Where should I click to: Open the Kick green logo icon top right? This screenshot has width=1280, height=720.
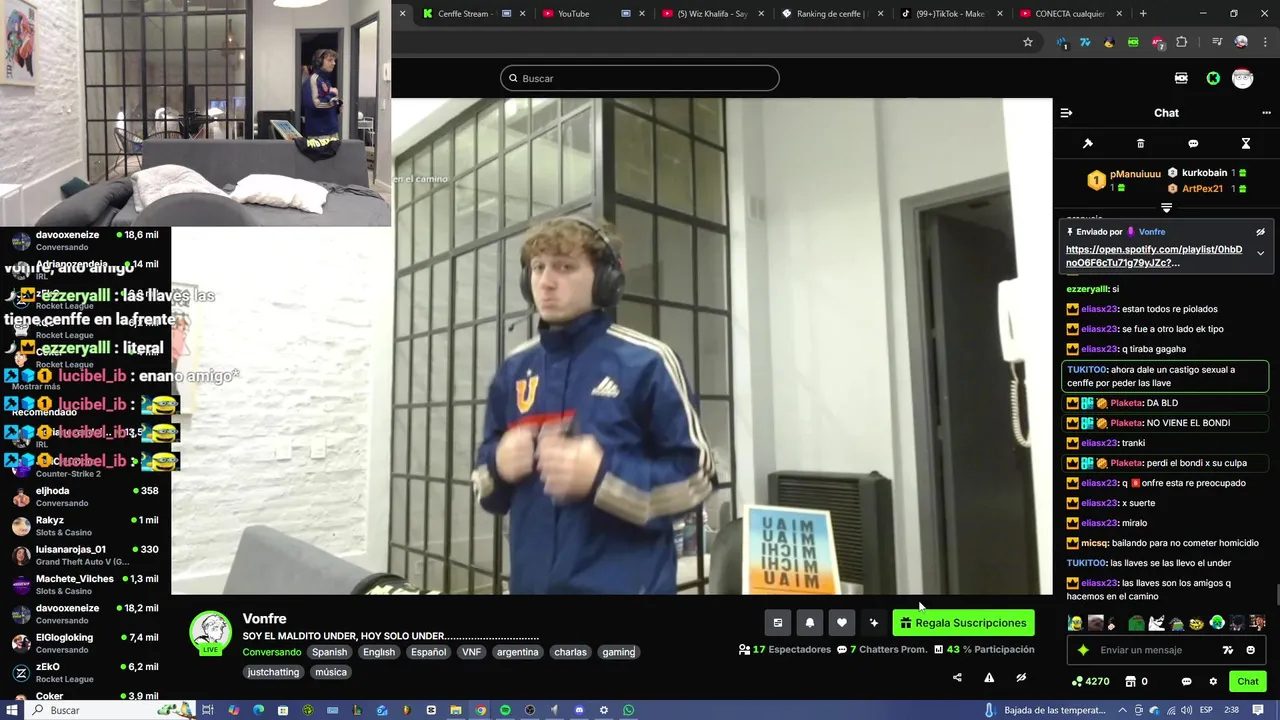(1213, 78)
